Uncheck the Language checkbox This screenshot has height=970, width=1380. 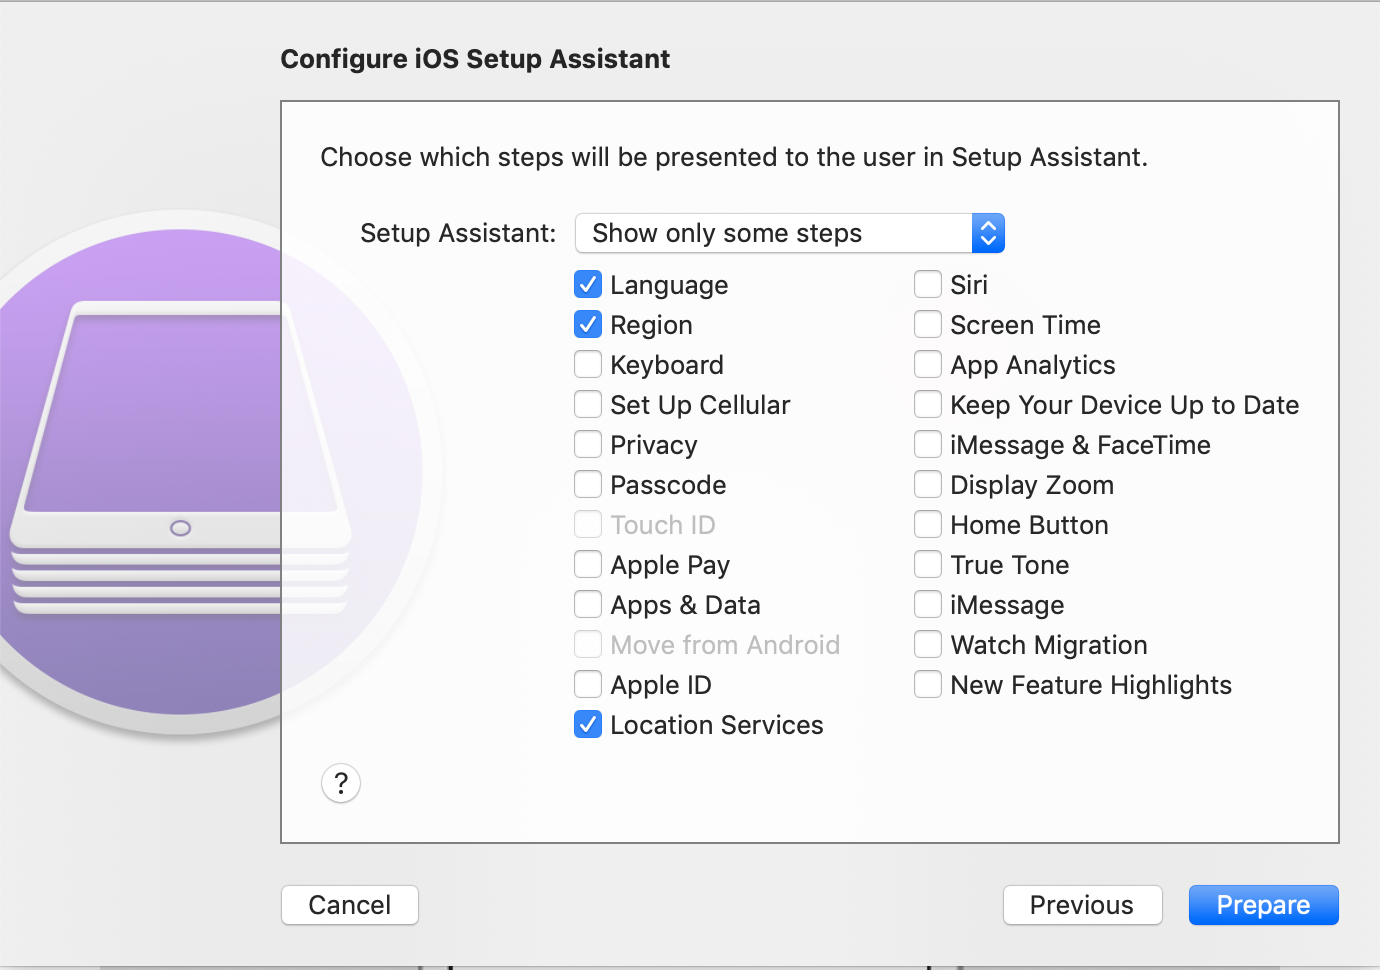point(588,285)
